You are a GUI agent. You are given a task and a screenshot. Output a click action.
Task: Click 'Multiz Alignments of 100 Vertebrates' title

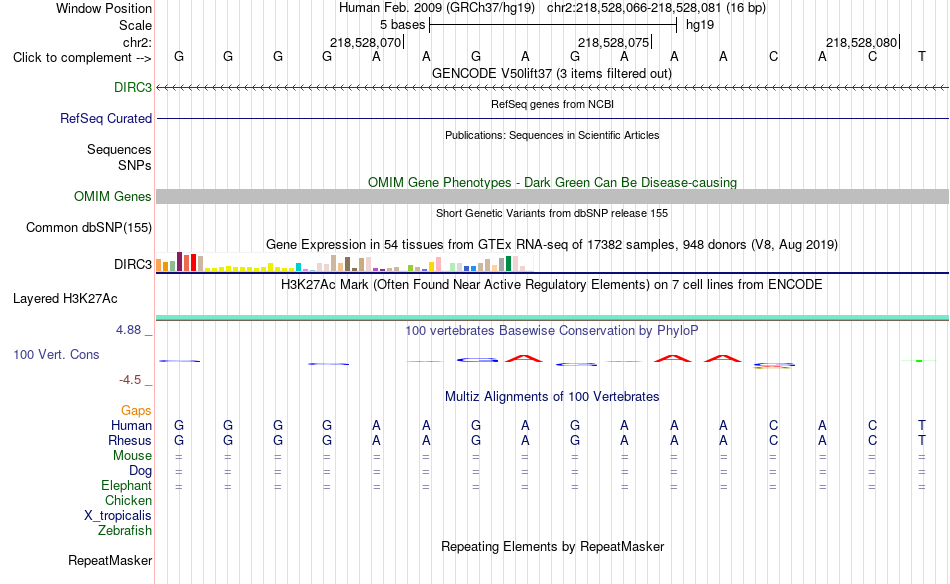coord(552,396)
